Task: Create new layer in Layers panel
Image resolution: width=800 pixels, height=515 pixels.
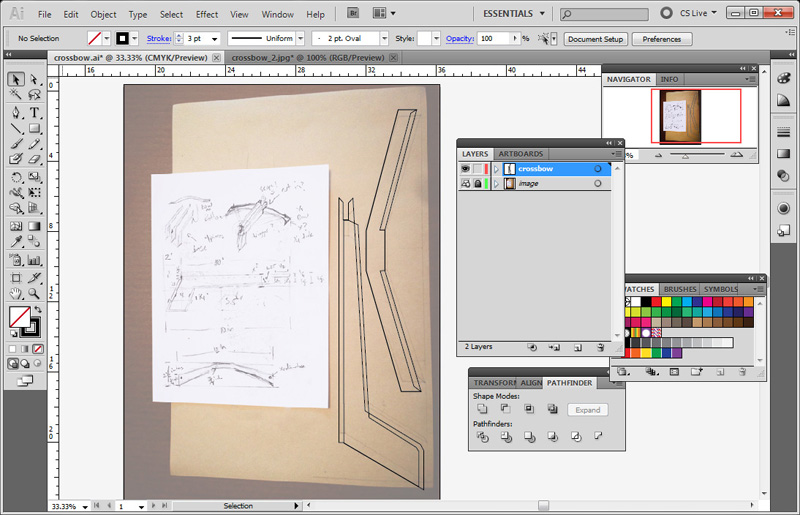Action: click(x=578, y=347)
